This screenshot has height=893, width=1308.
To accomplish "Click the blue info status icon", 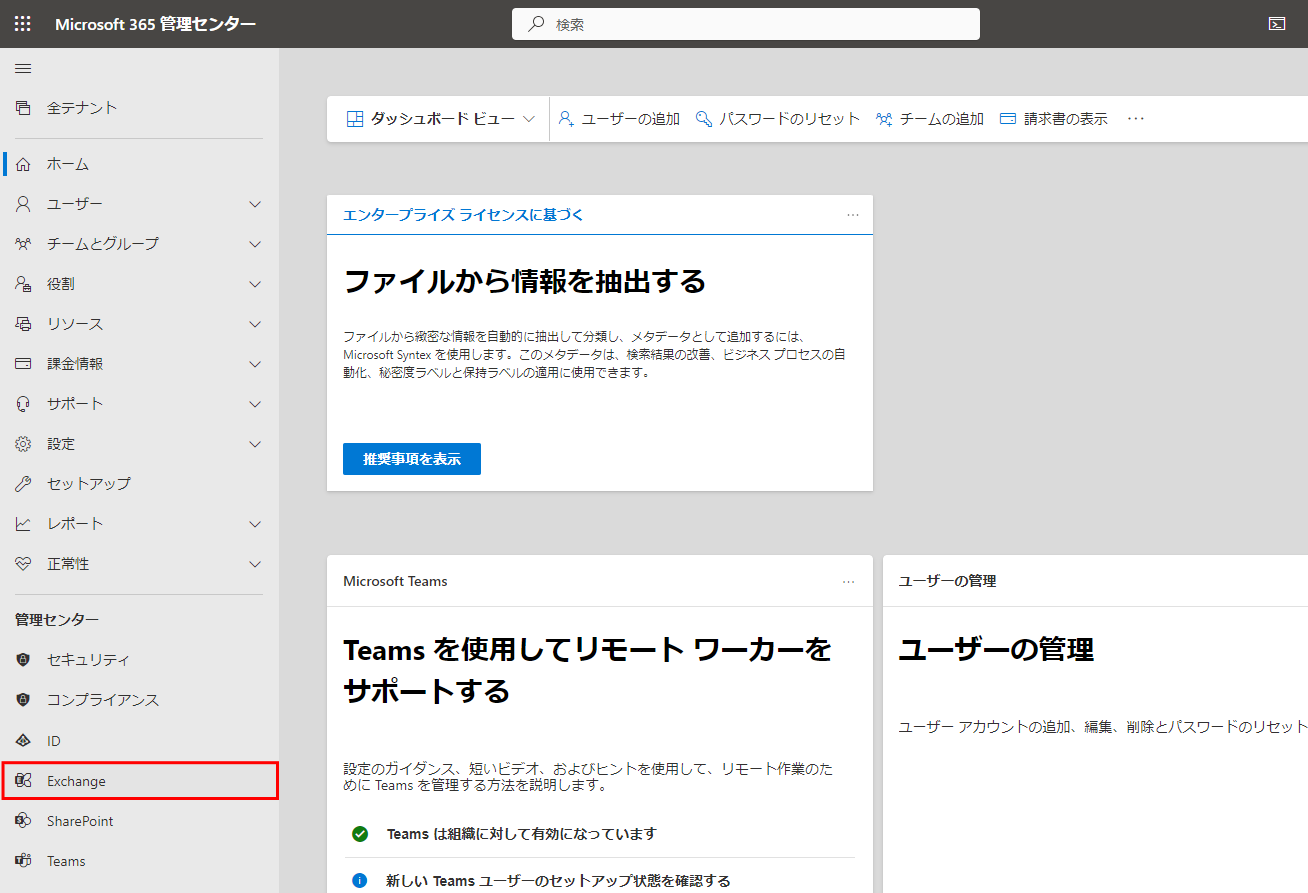I will 360,881.
